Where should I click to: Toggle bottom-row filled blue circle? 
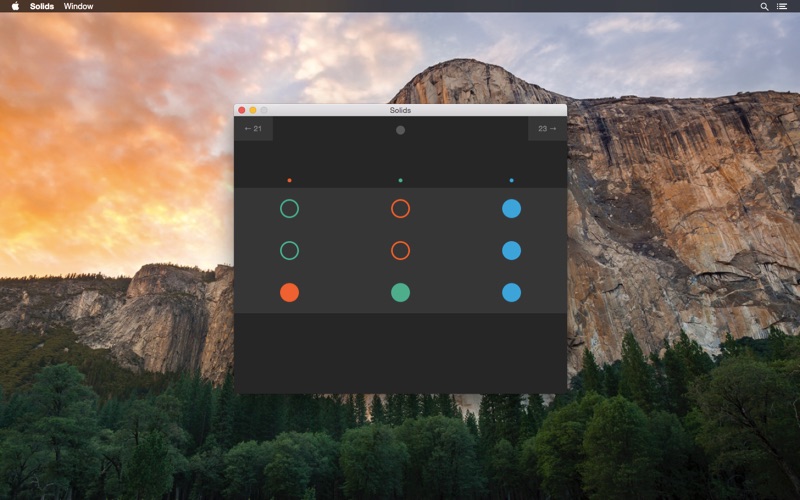511,292
